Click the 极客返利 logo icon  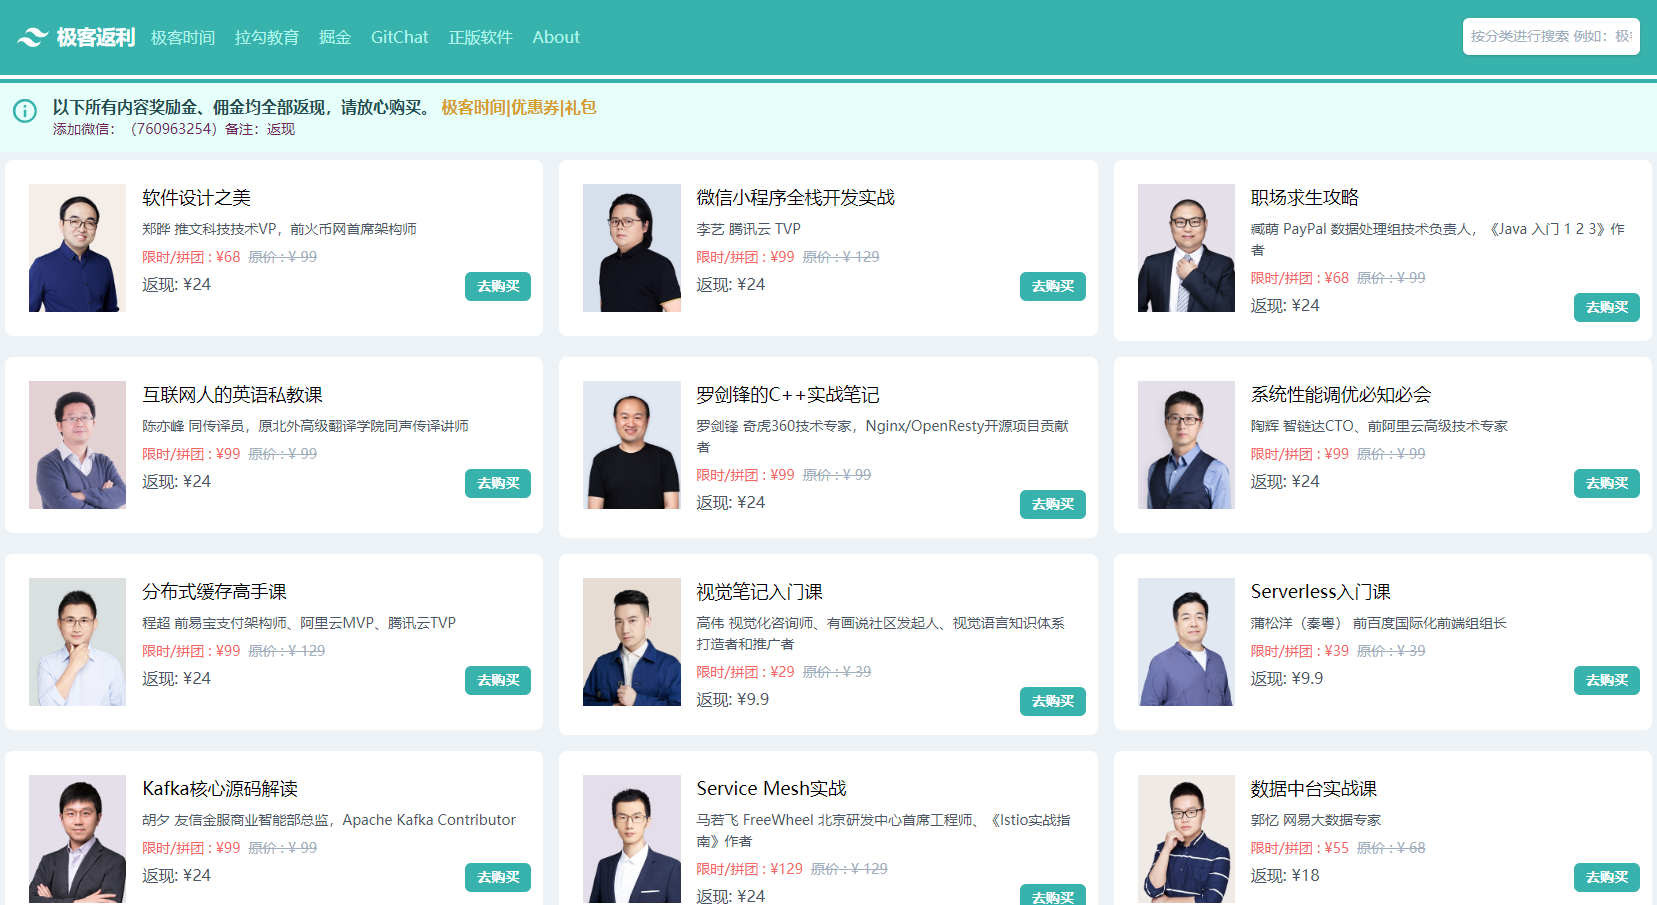pos(32,38)
